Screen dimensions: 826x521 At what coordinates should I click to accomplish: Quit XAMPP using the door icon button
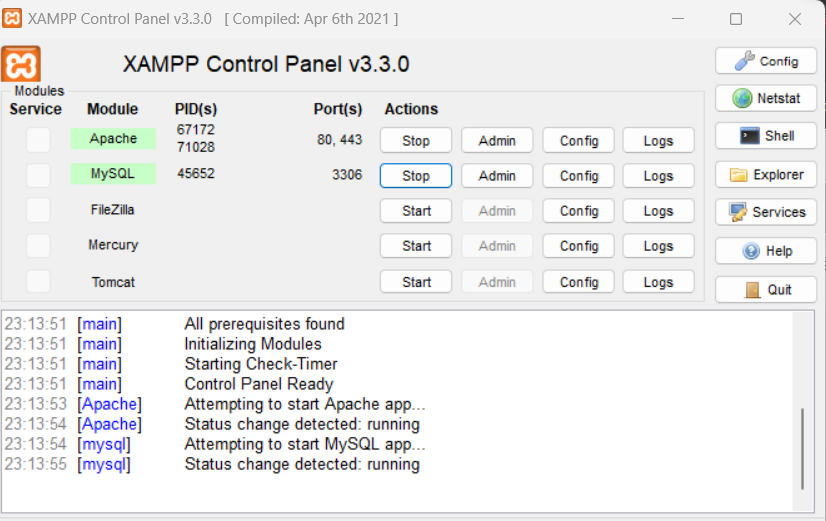tap(766, 289)
